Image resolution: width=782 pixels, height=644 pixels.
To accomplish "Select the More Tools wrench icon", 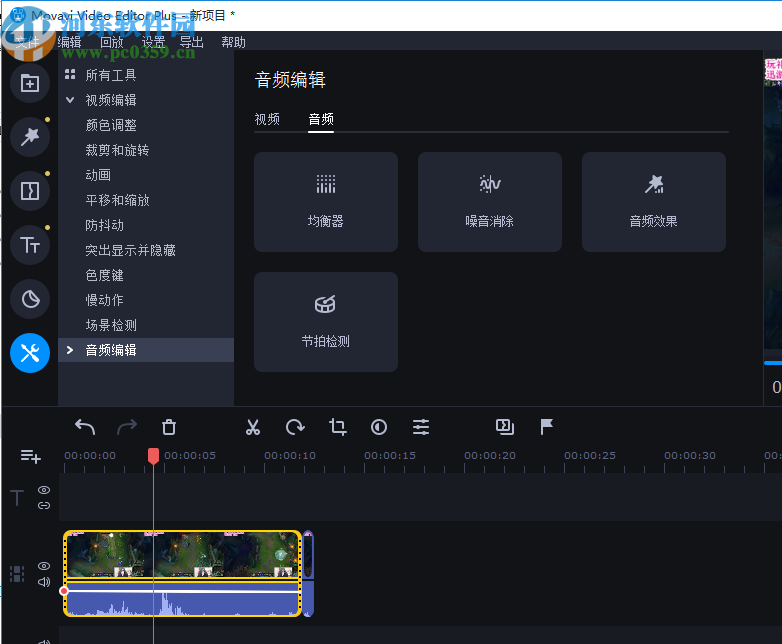I will [30, 353].
